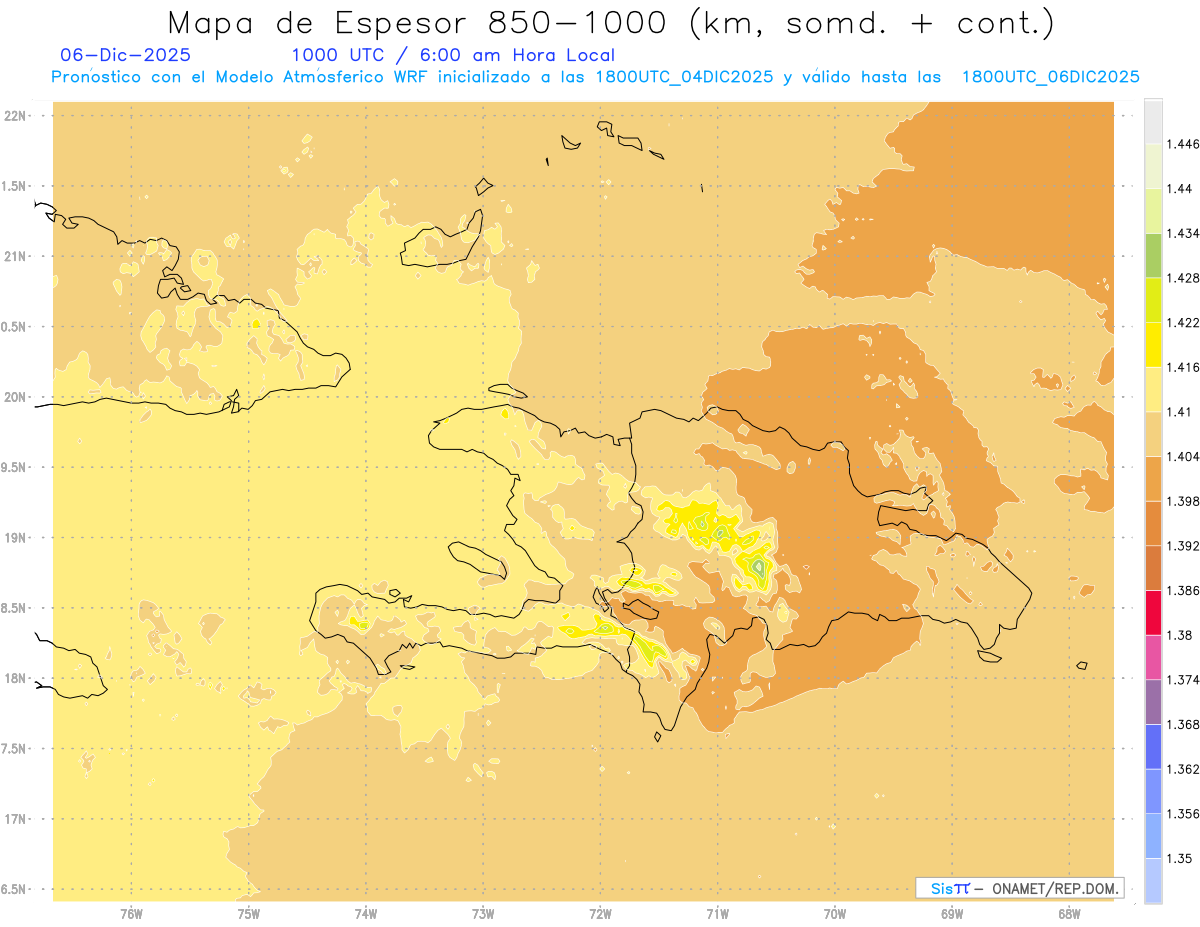Image resolution: width=1200 pixels, height=927 pixels.
Task: Pick the green 1.428–1.434 legend swatch
Action: pos(1153,255)
